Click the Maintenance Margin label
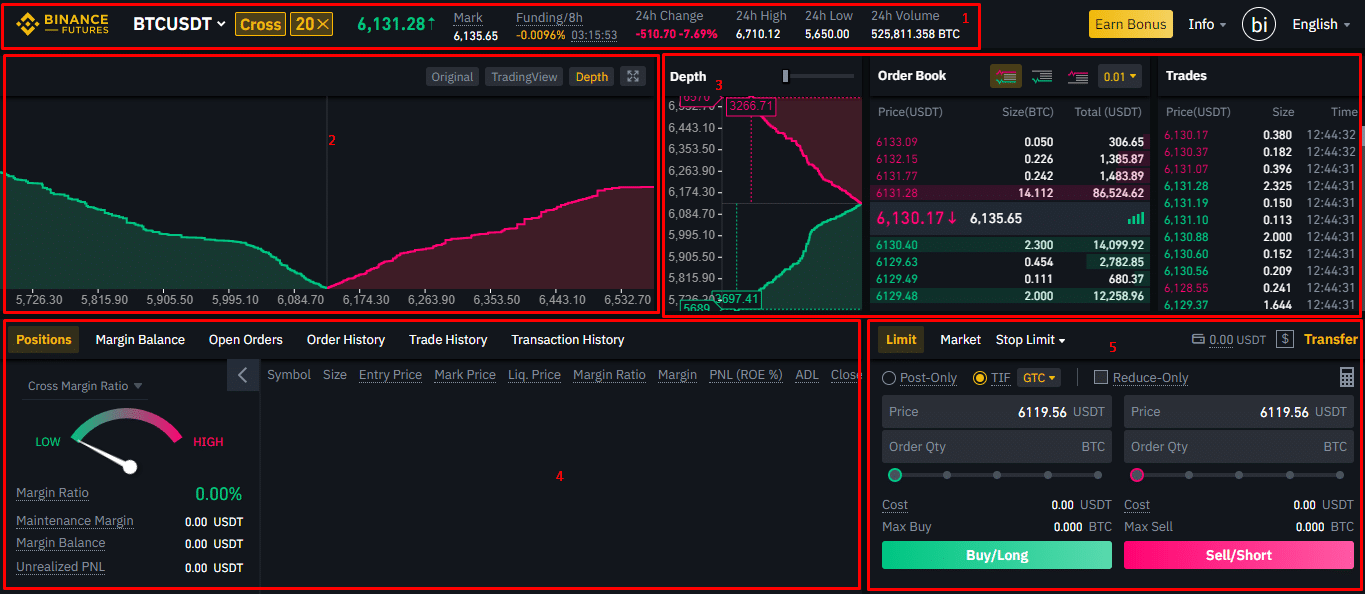Image resolution: width=1365 pixels, height=594 pixels. 75,521
